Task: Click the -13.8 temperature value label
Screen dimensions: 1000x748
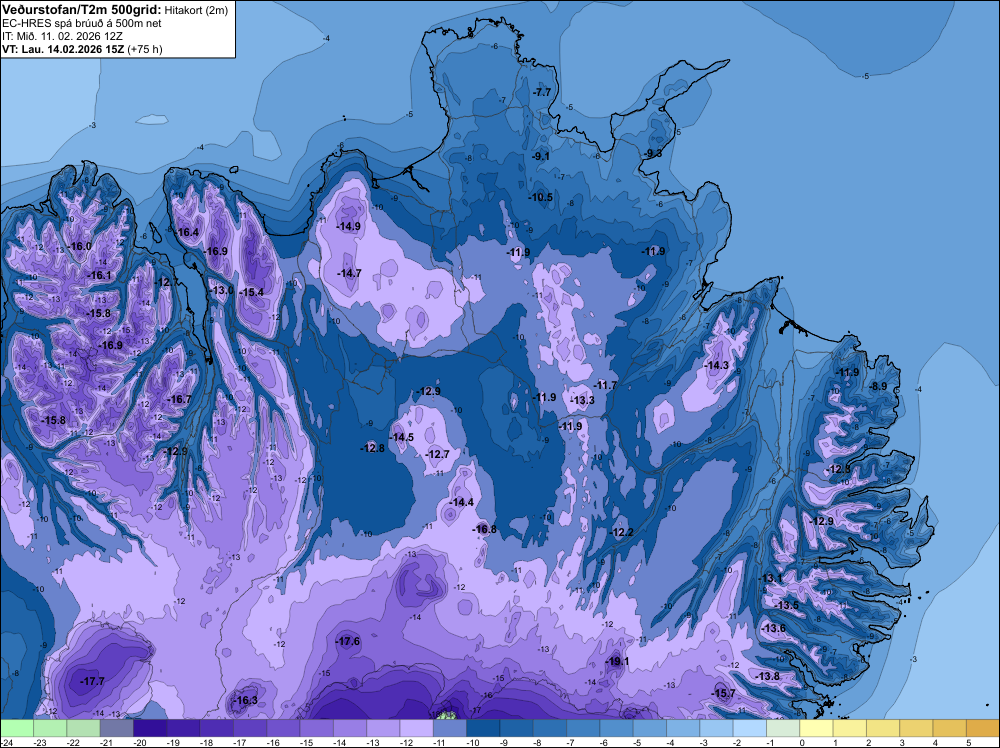Action: tap(767, 676)
